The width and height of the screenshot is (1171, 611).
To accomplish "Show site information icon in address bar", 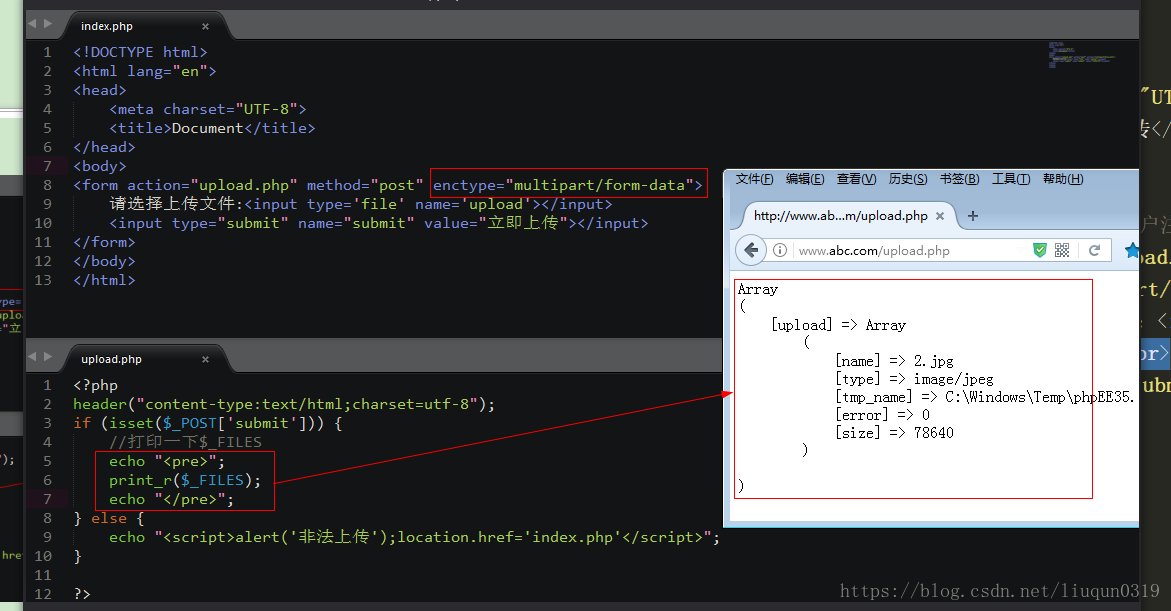I will (x=780, y=250).
